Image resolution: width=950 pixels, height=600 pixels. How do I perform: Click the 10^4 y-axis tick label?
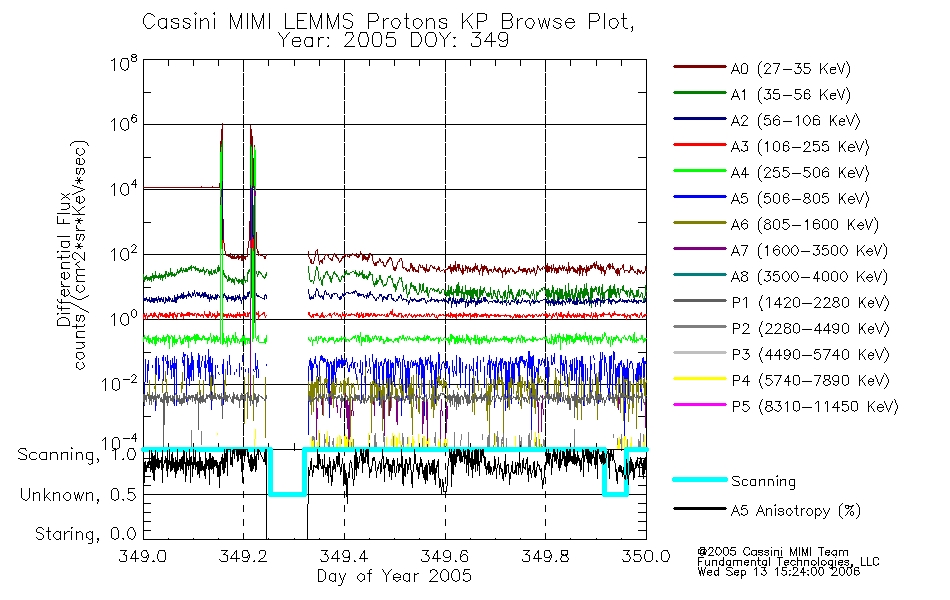[124, 190]
